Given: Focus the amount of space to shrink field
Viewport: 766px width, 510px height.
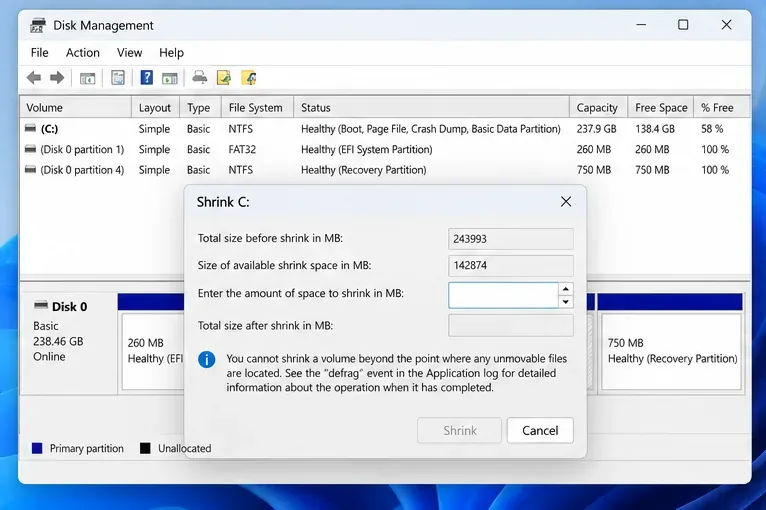Looking at the screenshot, I should (x=503, y=295).
